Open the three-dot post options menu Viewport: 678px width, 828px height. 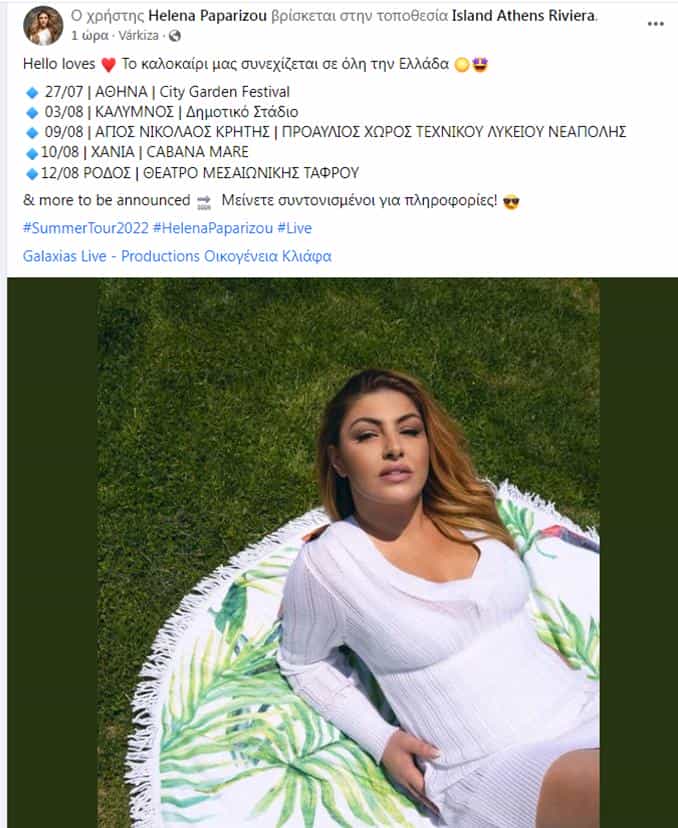click(x=655, y=24)
